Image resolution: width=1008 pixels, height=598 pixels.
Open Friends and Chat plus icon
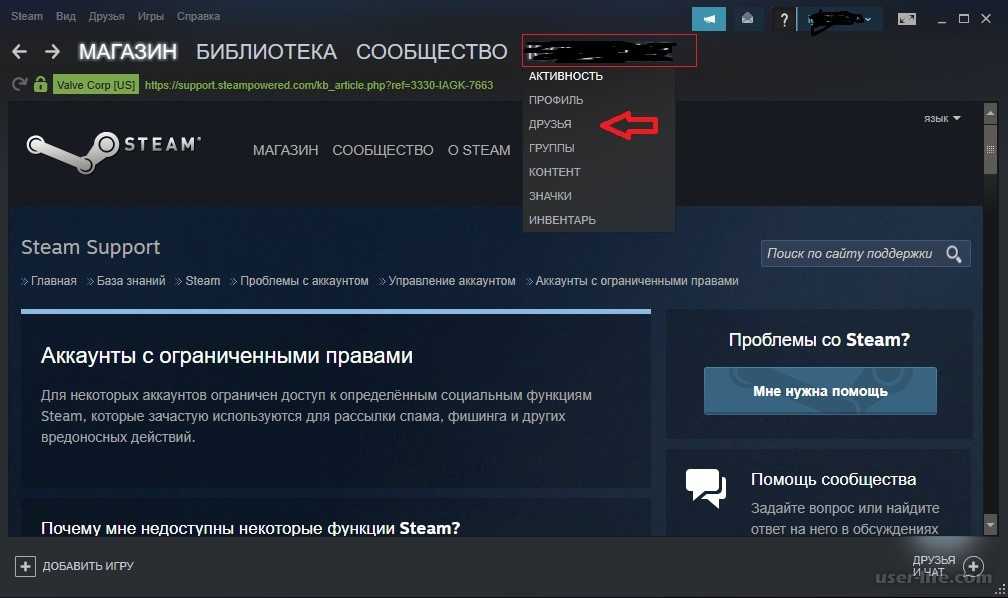coord(973,566)
